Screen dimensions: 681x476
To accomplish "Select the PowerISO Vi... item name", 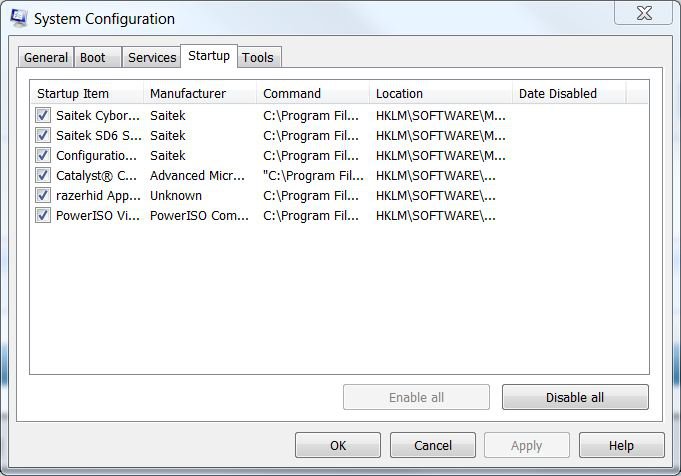I will (98, 215).
